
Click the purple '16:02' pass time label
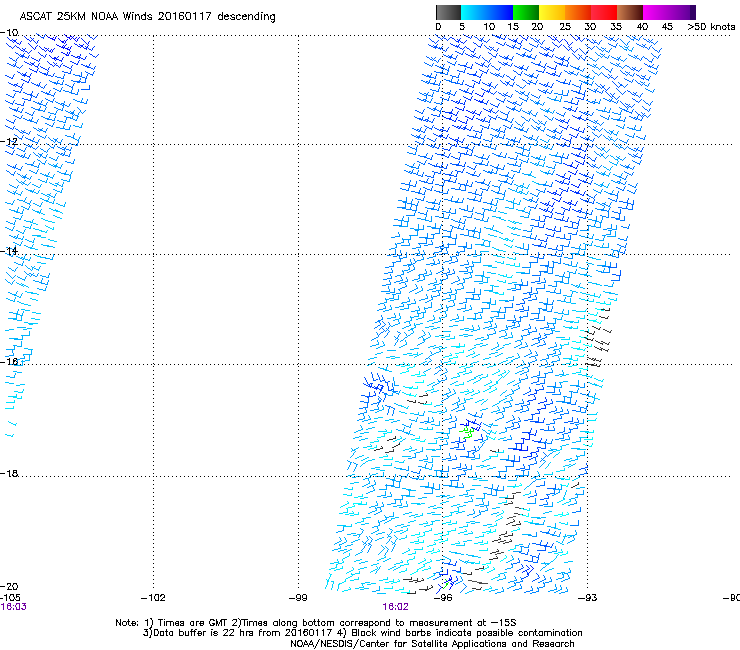(x=395, y=607)
